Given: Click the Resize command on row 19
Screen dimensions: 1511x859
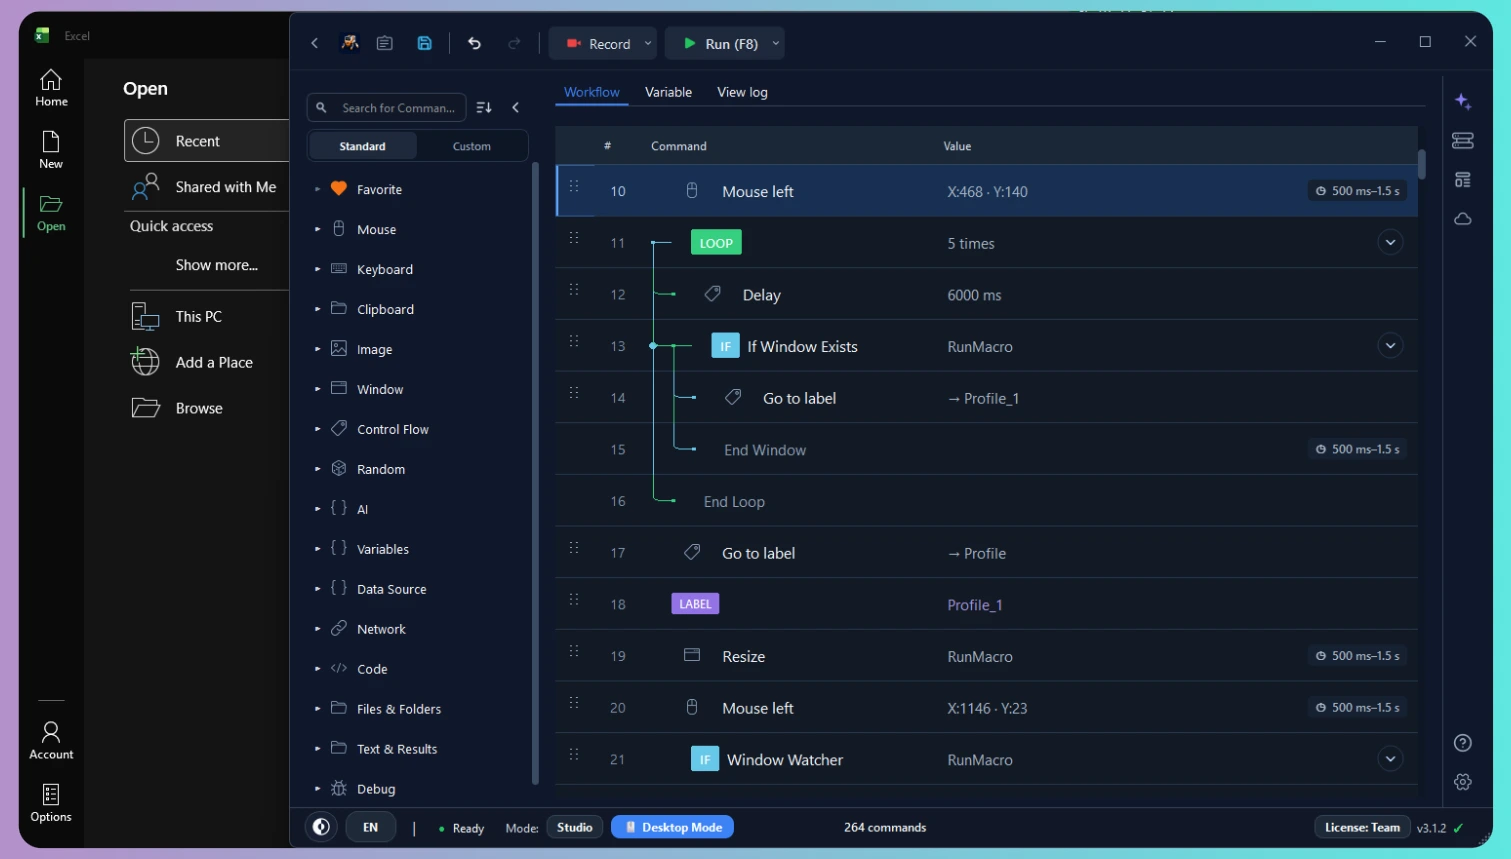Looking at the screenshot, I should pyautogui.click(x=987, y=656).
